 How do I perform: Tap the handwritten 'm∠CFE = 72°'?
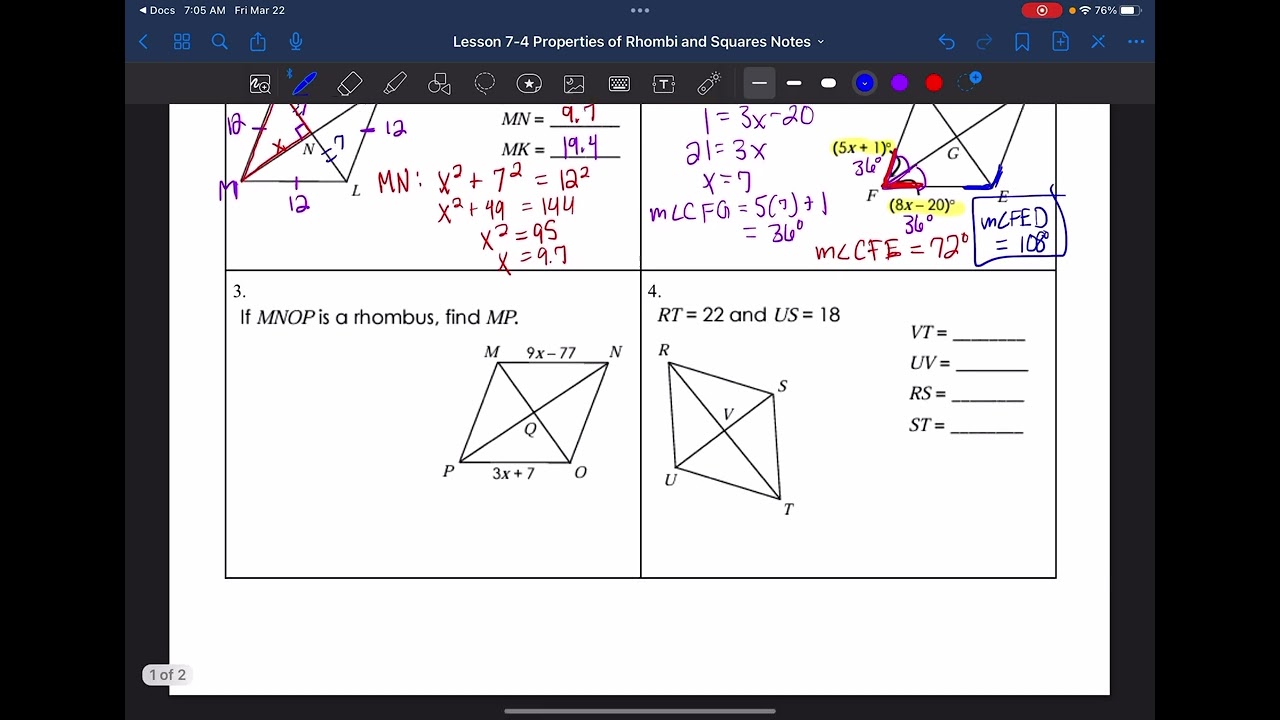coord(891,249)
